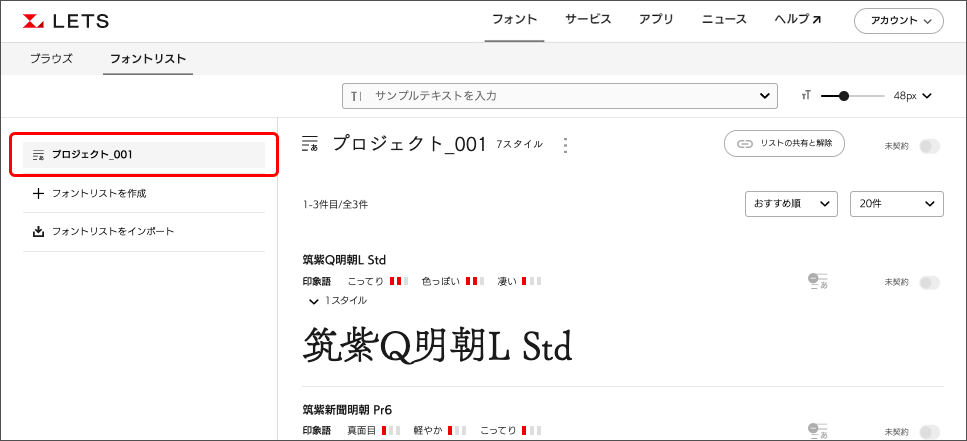
Task: Click list icon beside sidebar プロジェクト_001
Action: [x=38, y=155]
